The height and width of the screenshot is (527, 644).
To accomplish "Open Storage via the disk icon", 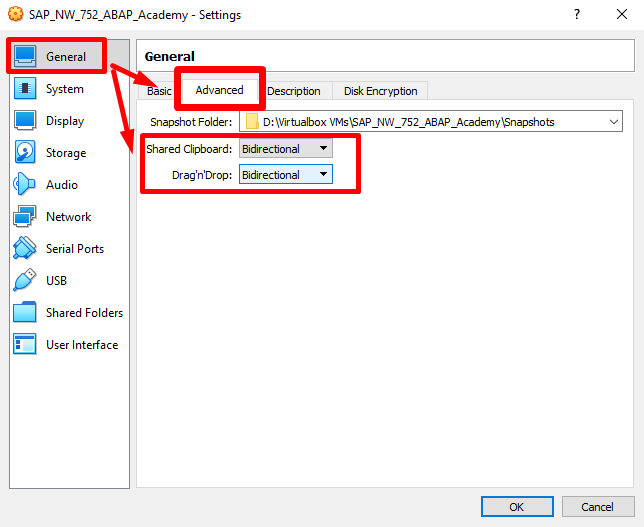I will tap(25, 152).
